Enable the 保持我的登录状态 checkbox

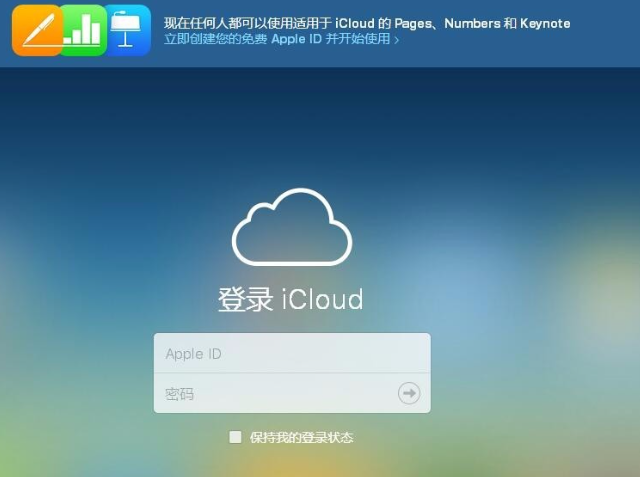click(x=235, y=437)
